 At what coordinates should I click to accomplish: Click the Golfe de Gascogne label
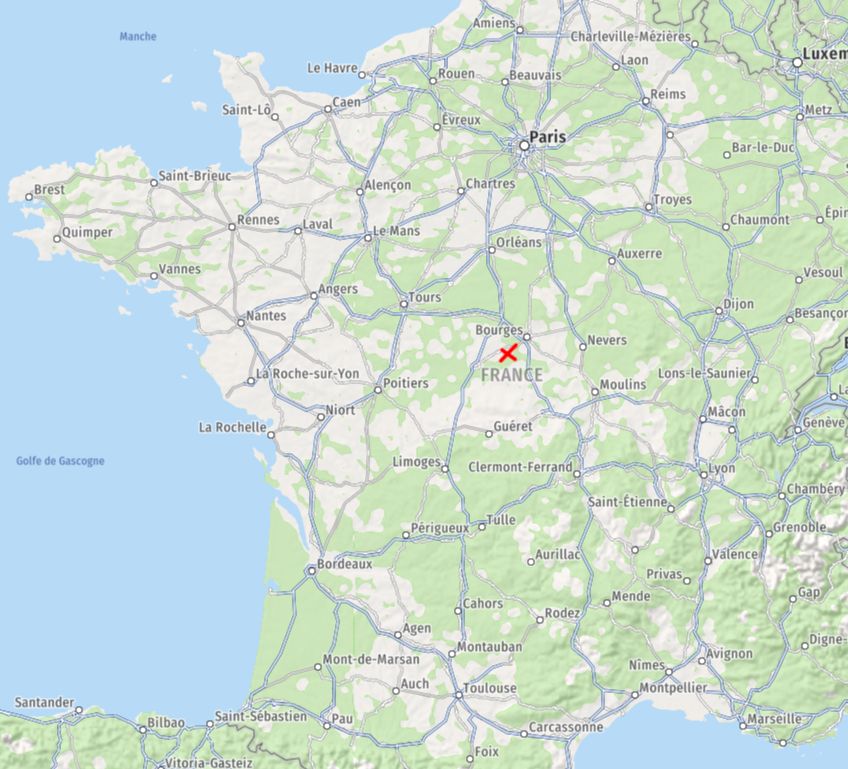tap(60, 461)
